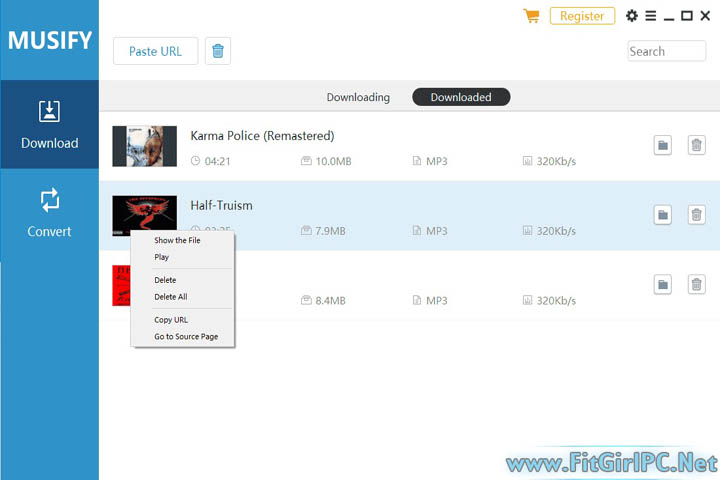Screen dimensions: 720x480
Task: Choose Show the File from context menu
Action: [x=177, y=240]
